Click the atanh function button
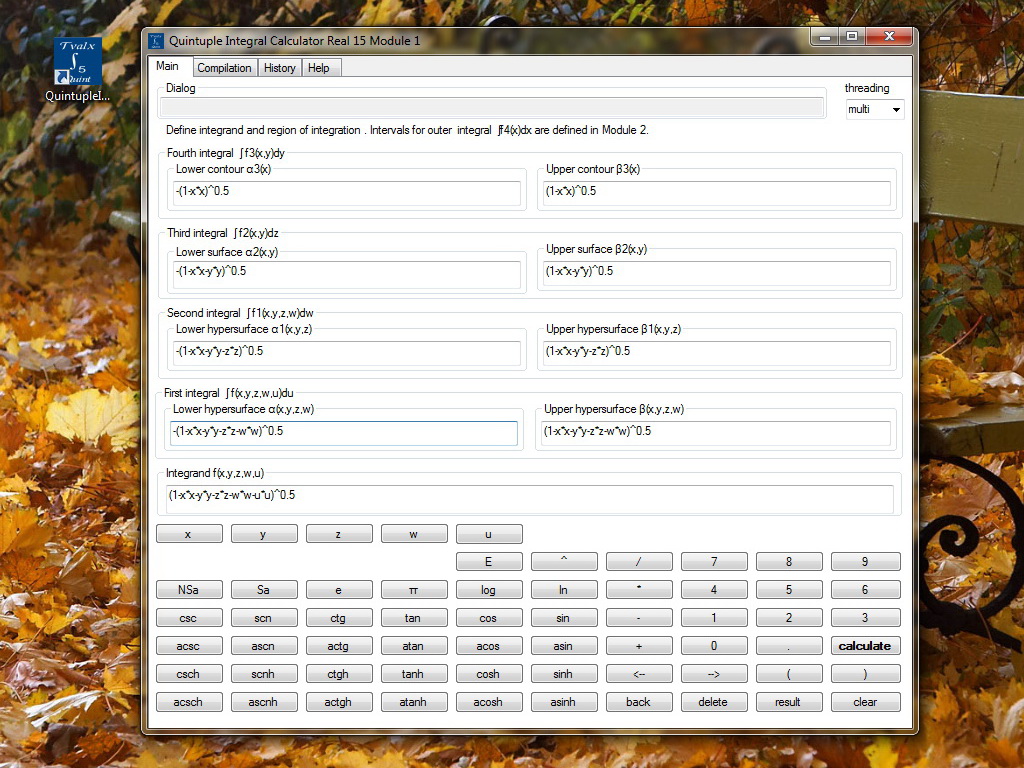The width and height of the screenshot is (1024, 768). click(x=413, y=702)
